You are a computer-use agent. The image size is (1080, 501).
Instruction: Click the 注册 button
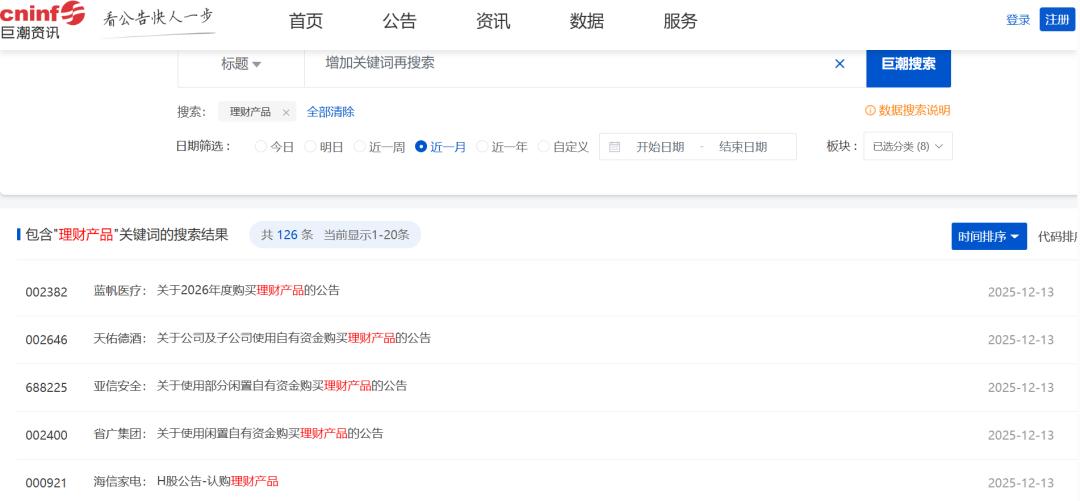(1056, 20)
